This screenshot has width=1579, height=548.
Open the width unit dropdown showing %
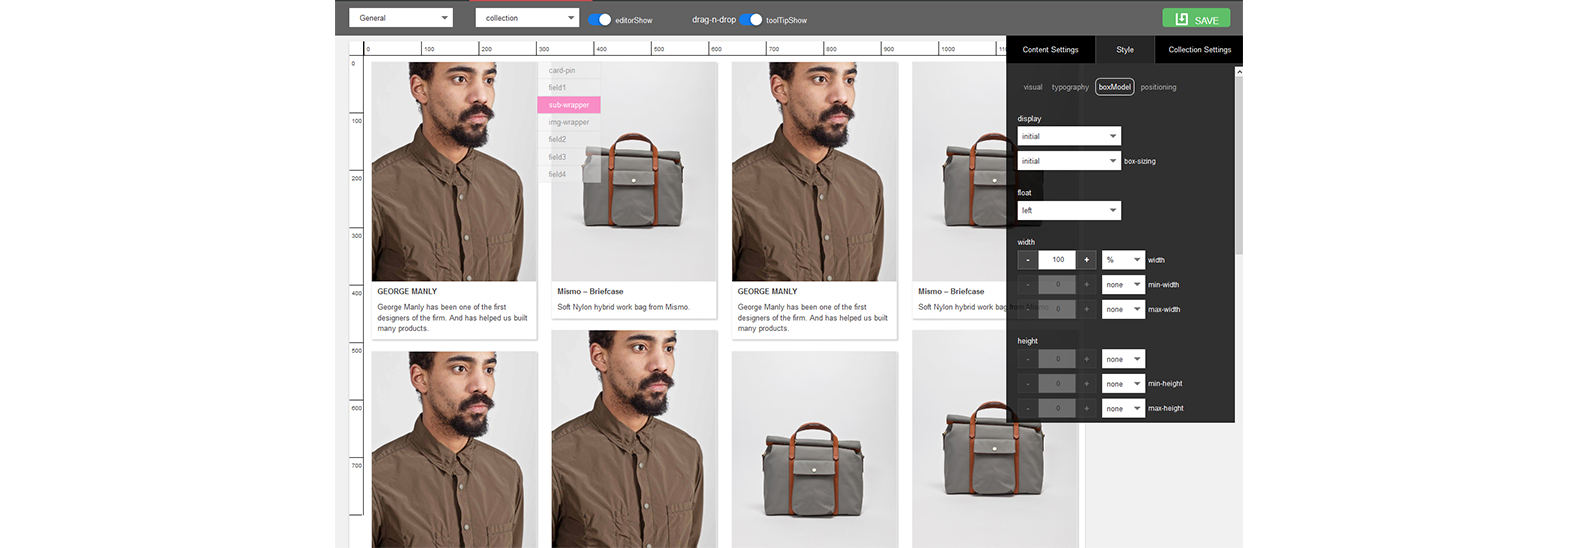pyautogui.click(x=1123, y=260)
